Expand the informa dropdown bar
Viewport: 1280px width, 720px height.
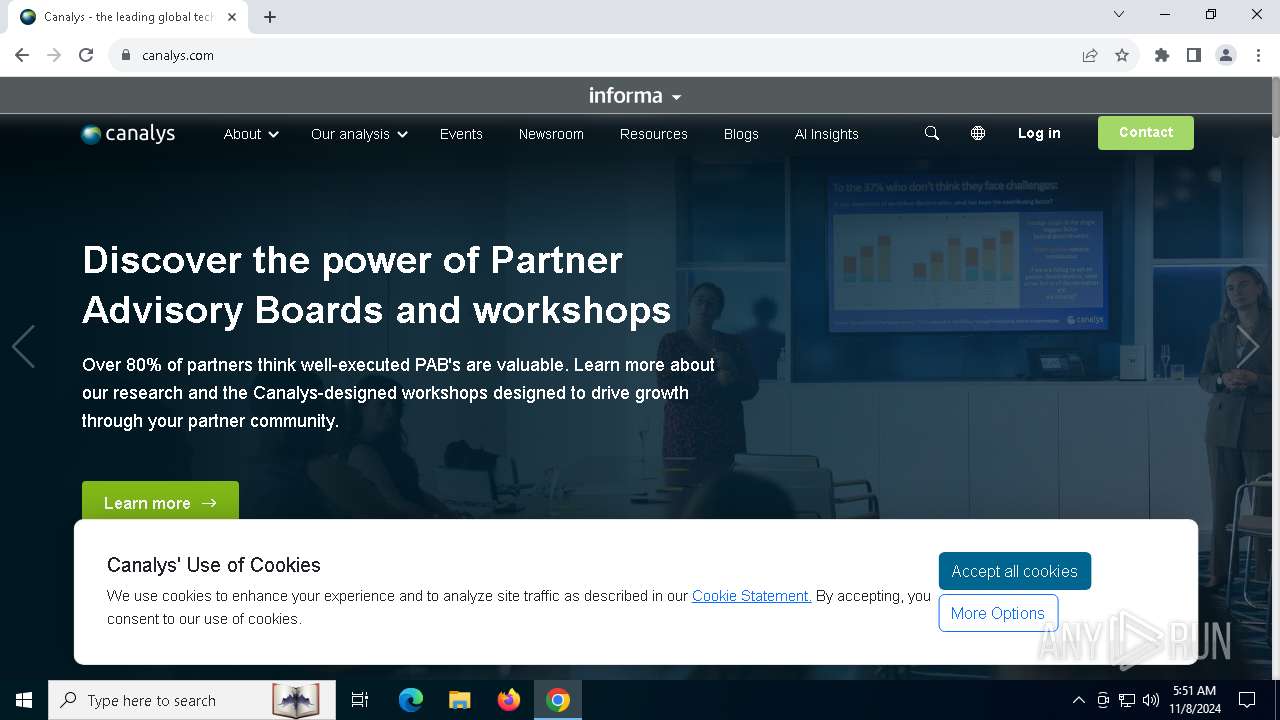[x=635, y=96]
